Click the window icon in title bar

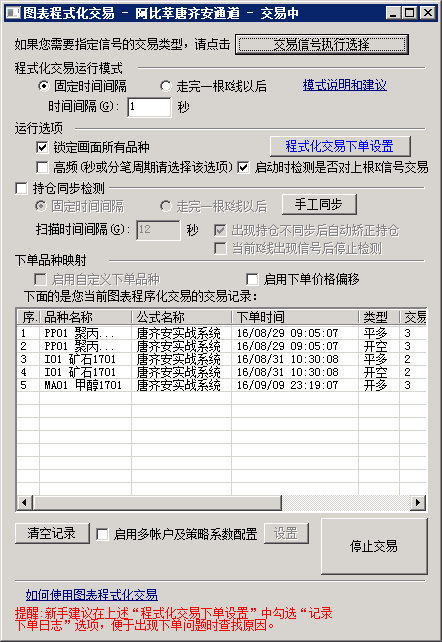[x=13, y=13]
